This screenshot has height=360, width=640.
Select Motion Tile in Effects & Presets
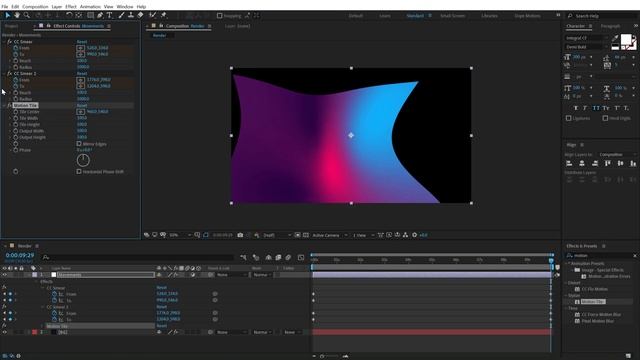(x=592, y=302)
